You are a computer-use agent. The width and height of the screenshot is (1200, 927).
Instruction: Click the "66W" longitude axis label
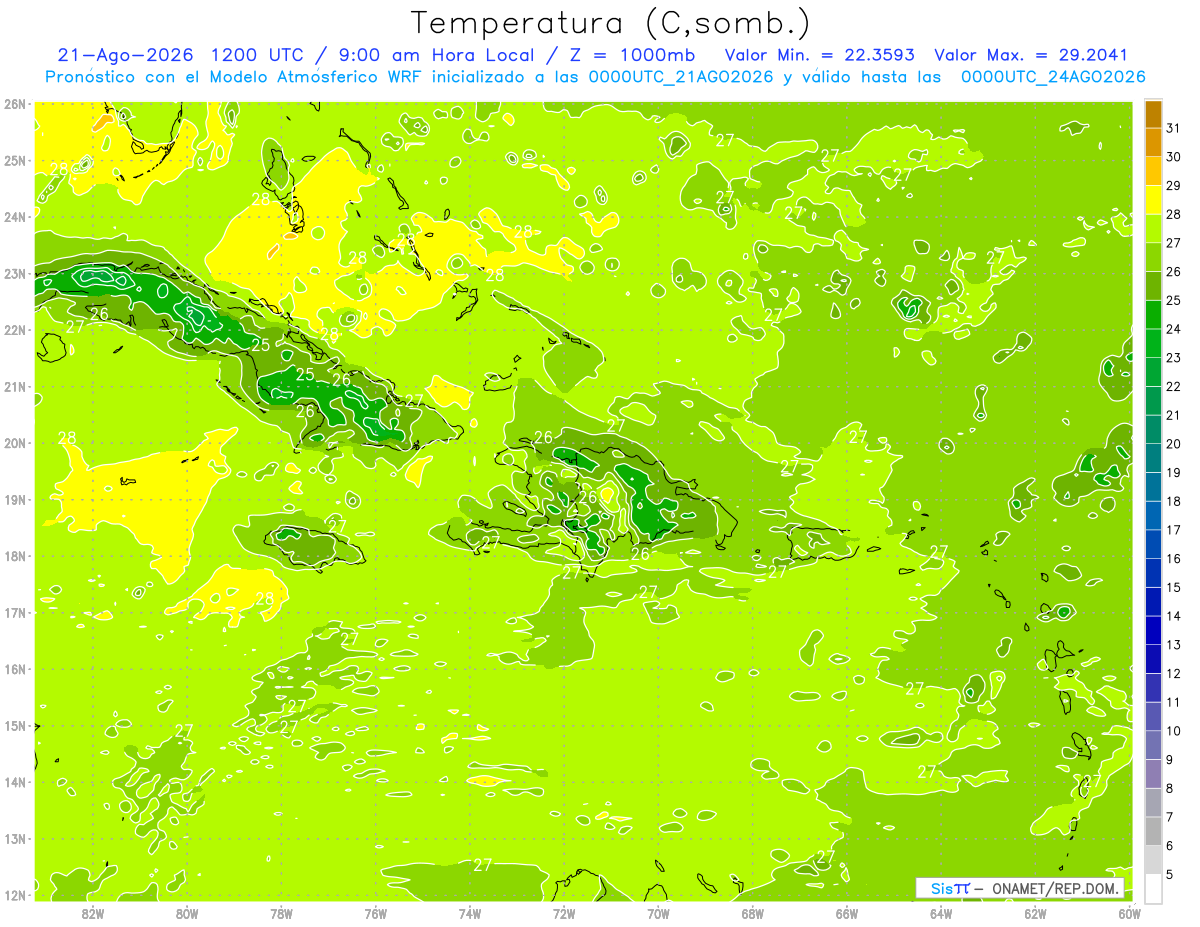(847, 913)
